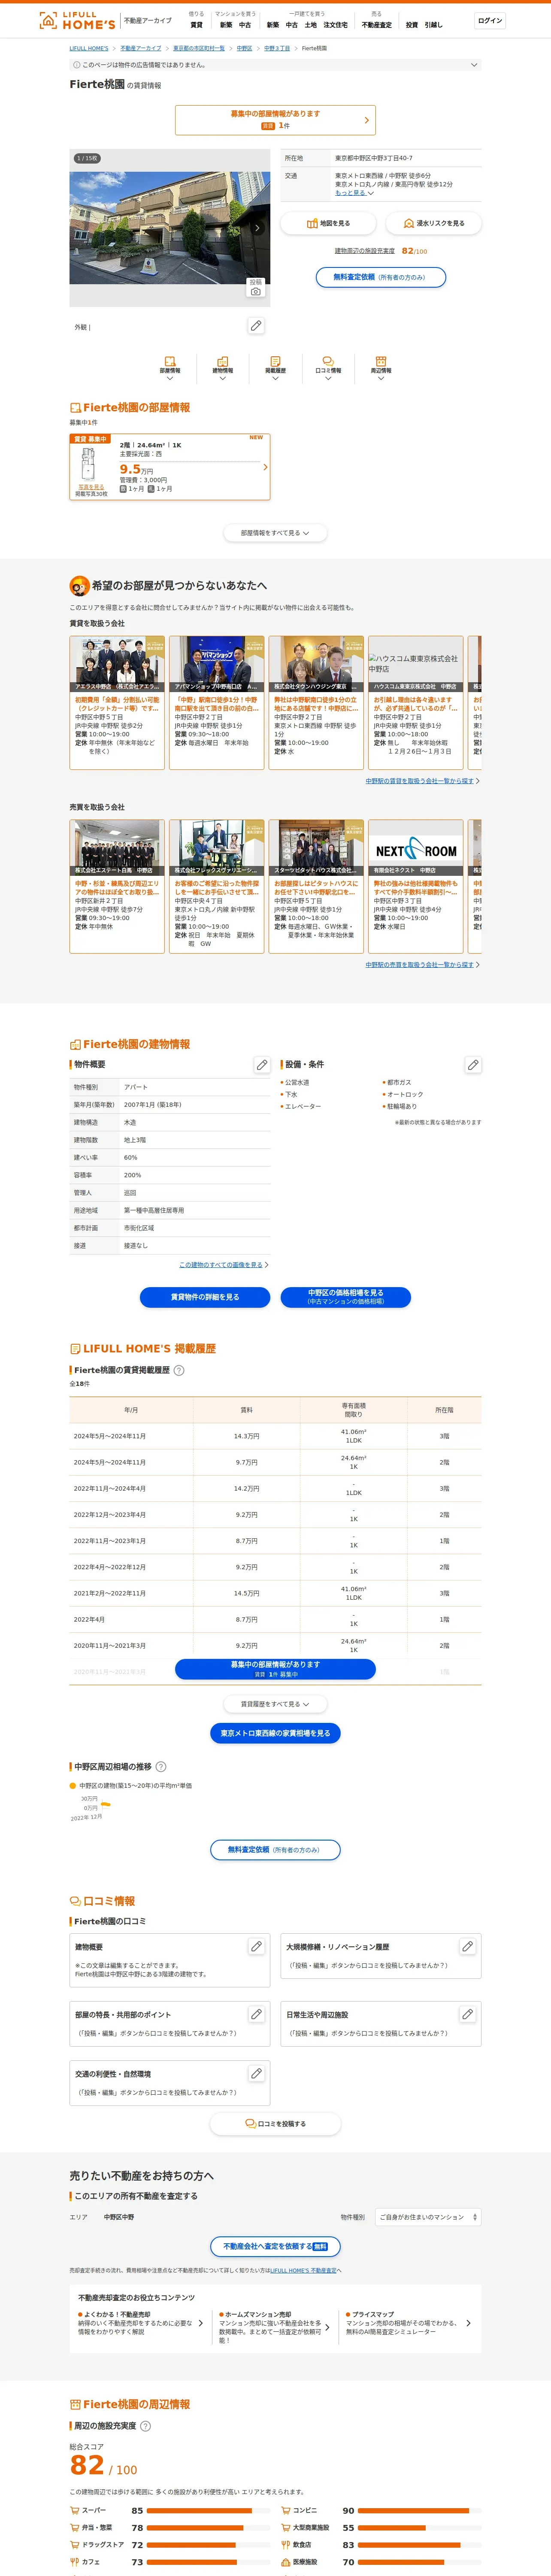
Task: Open ホームズマンション売却 content link
Action: (274, 2326)
